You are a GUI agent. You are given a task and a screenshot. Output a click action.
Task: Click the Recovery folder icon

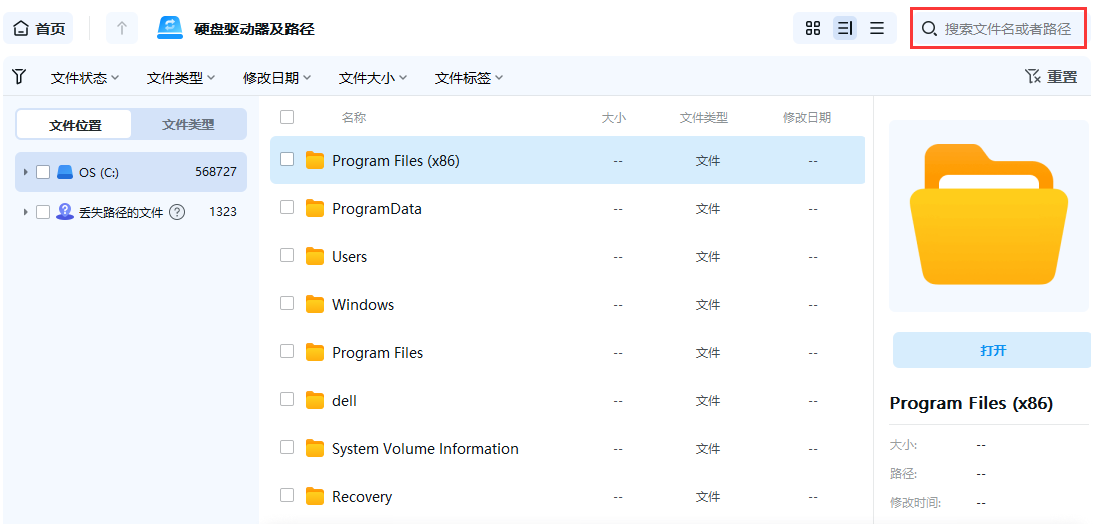tap(315, 497)
